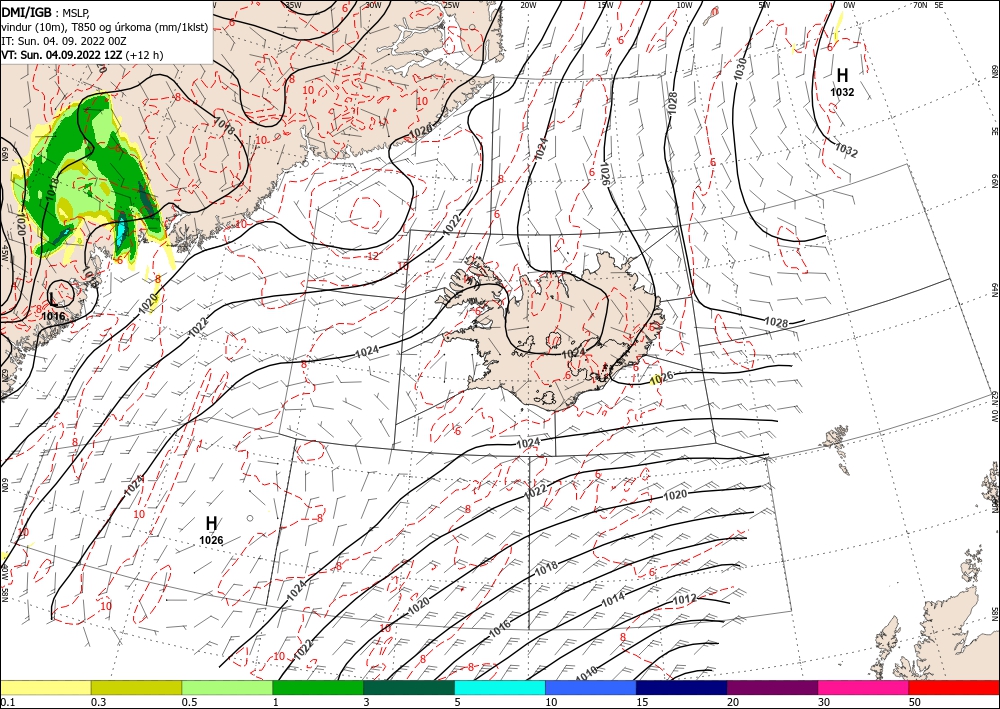Click the legend value "0.1"
This screenshot has height=709, width=1000.
point(7,702)
